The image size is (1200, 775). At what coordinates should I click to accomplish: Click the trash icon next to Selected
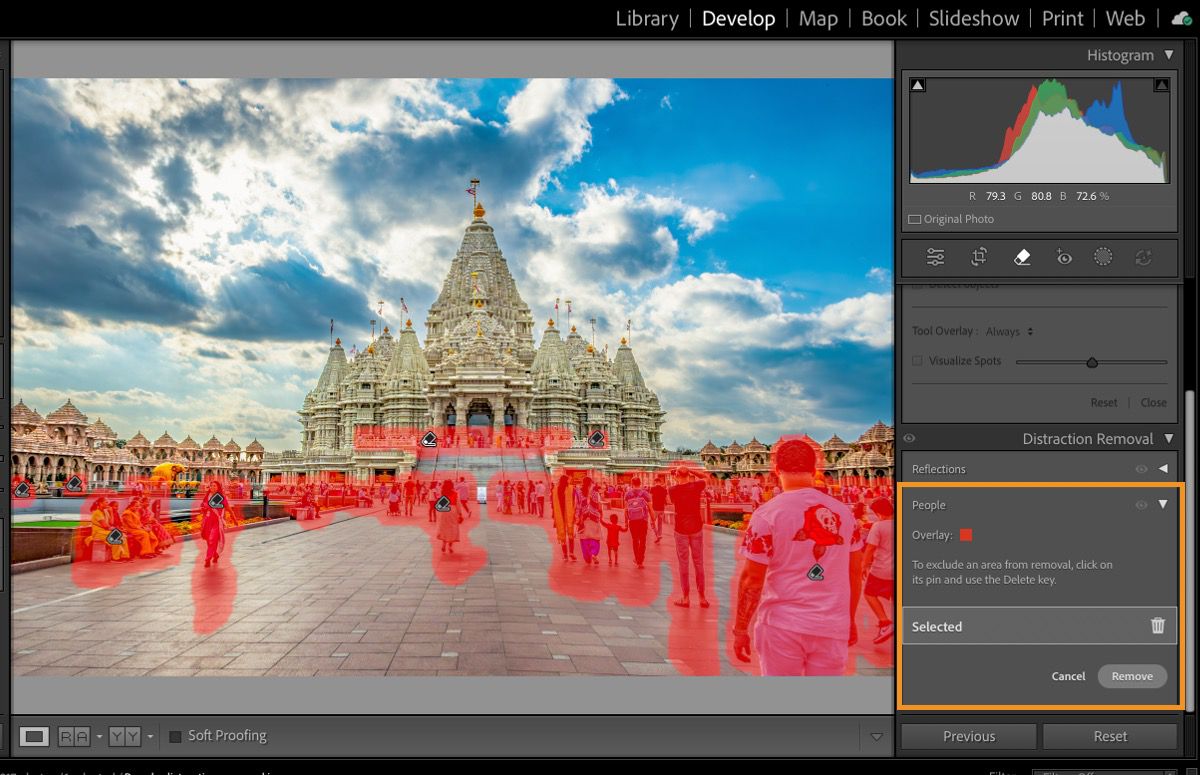(1158, 625)
